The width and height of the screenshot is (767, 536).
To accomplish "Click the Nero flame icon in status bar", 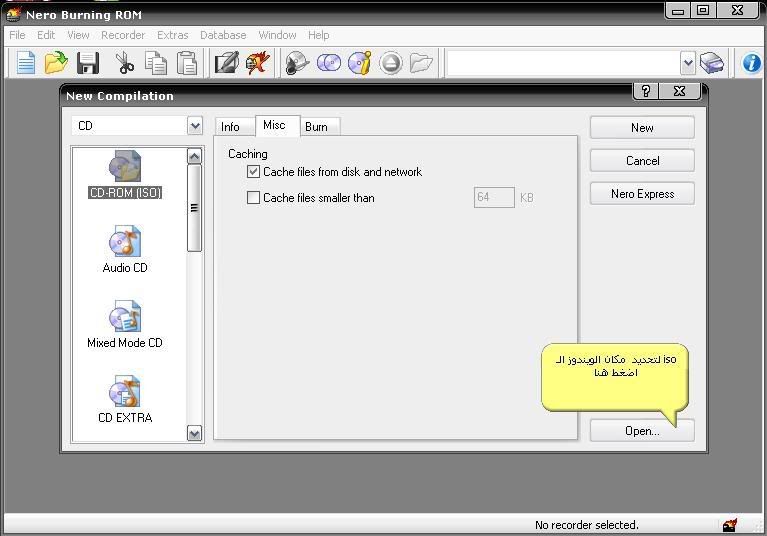I will (730, 525).
